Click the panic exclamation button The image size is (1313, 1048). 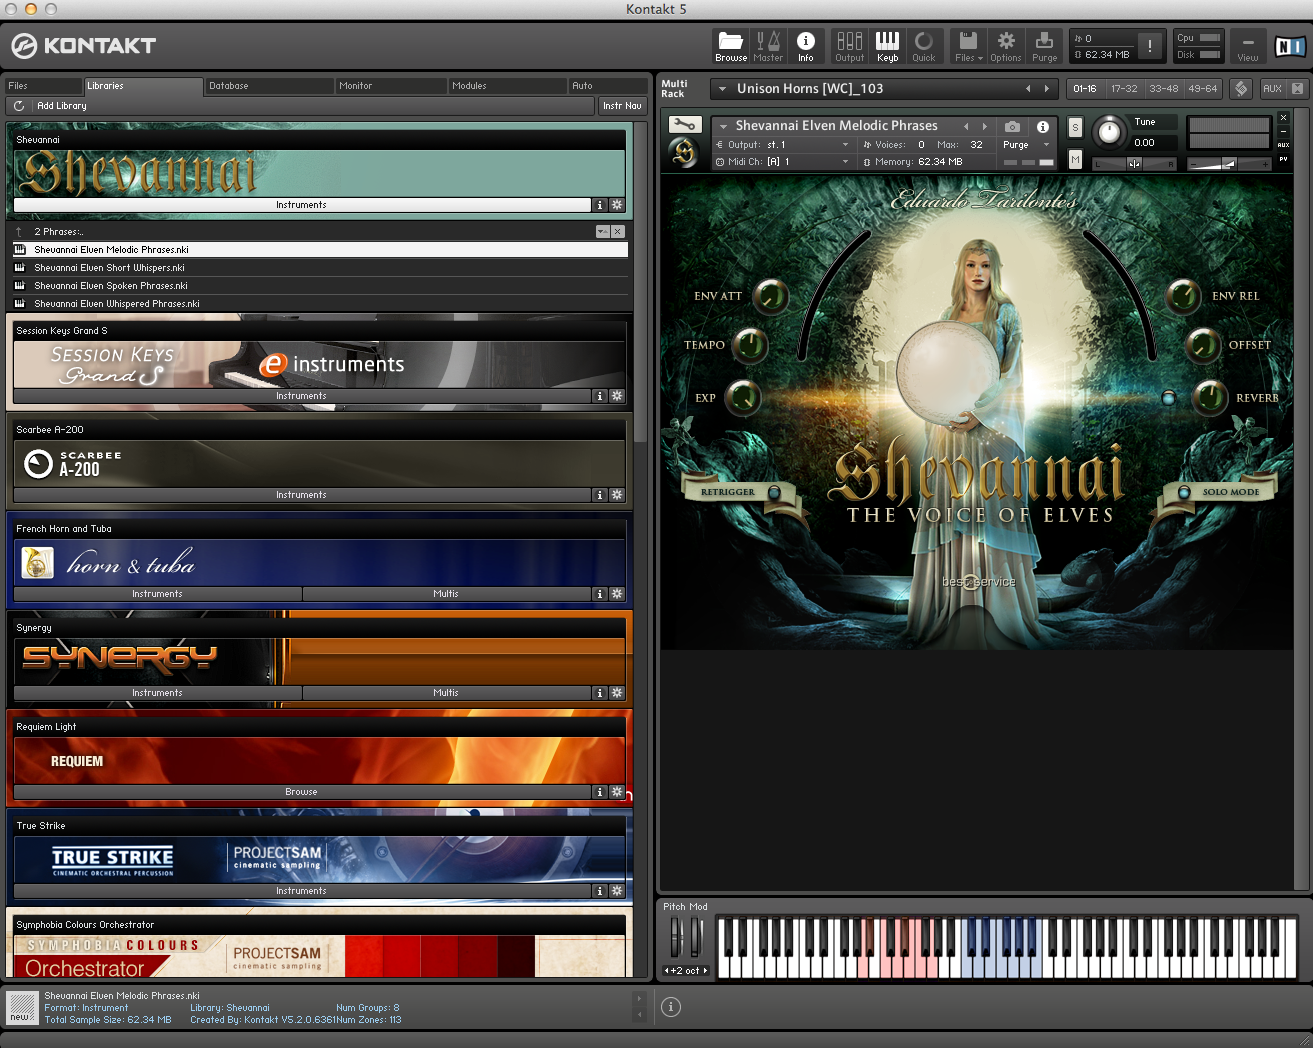click(1150, 46)
